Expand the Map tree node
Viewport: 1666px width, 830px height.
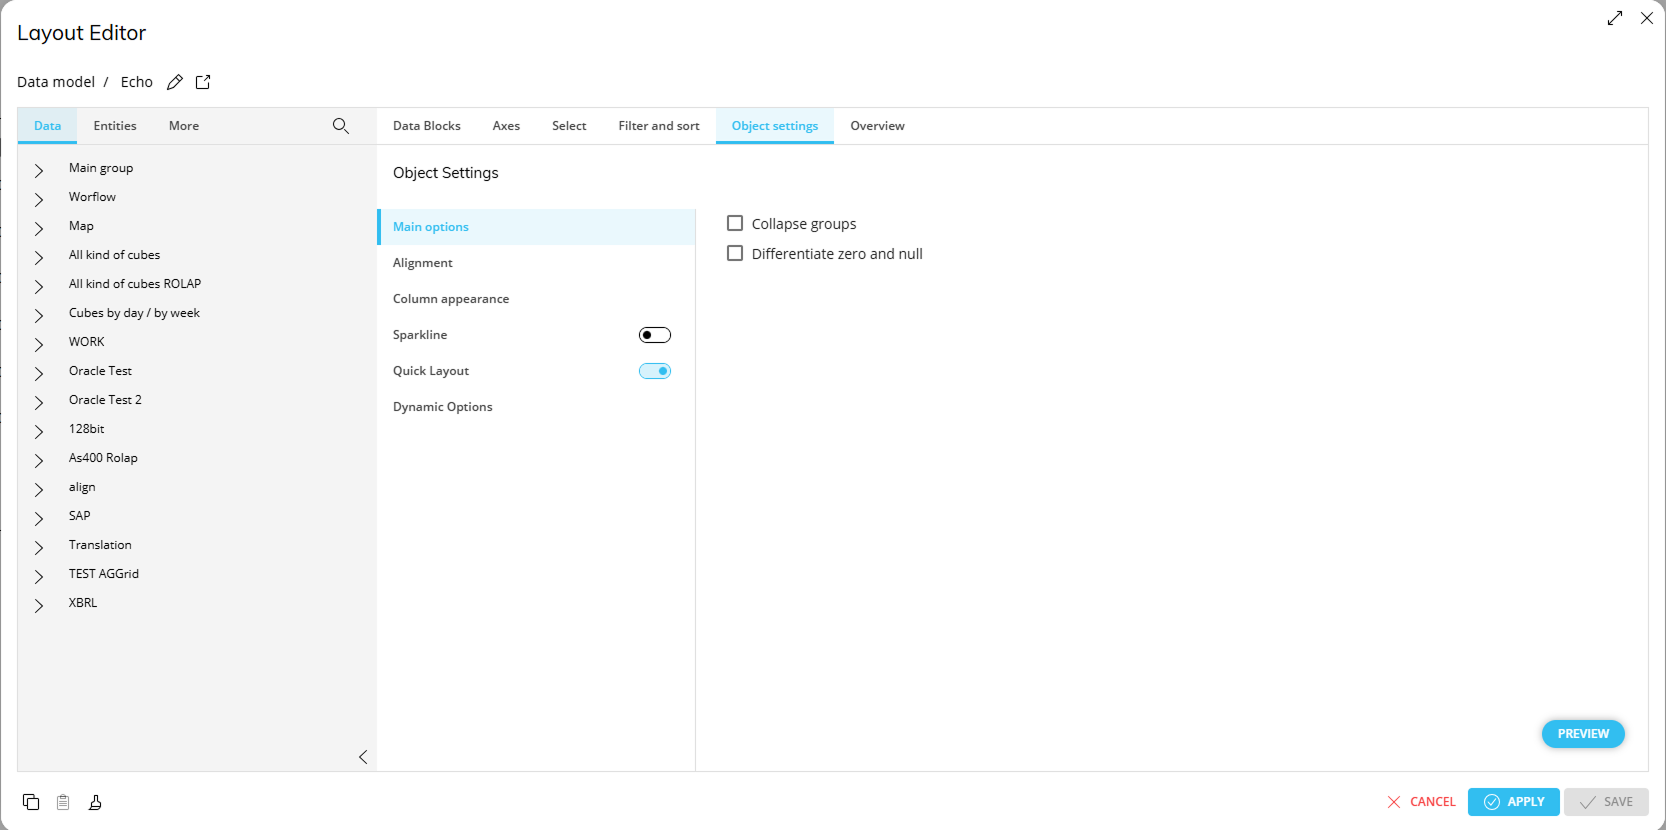[x=39, y=228]
